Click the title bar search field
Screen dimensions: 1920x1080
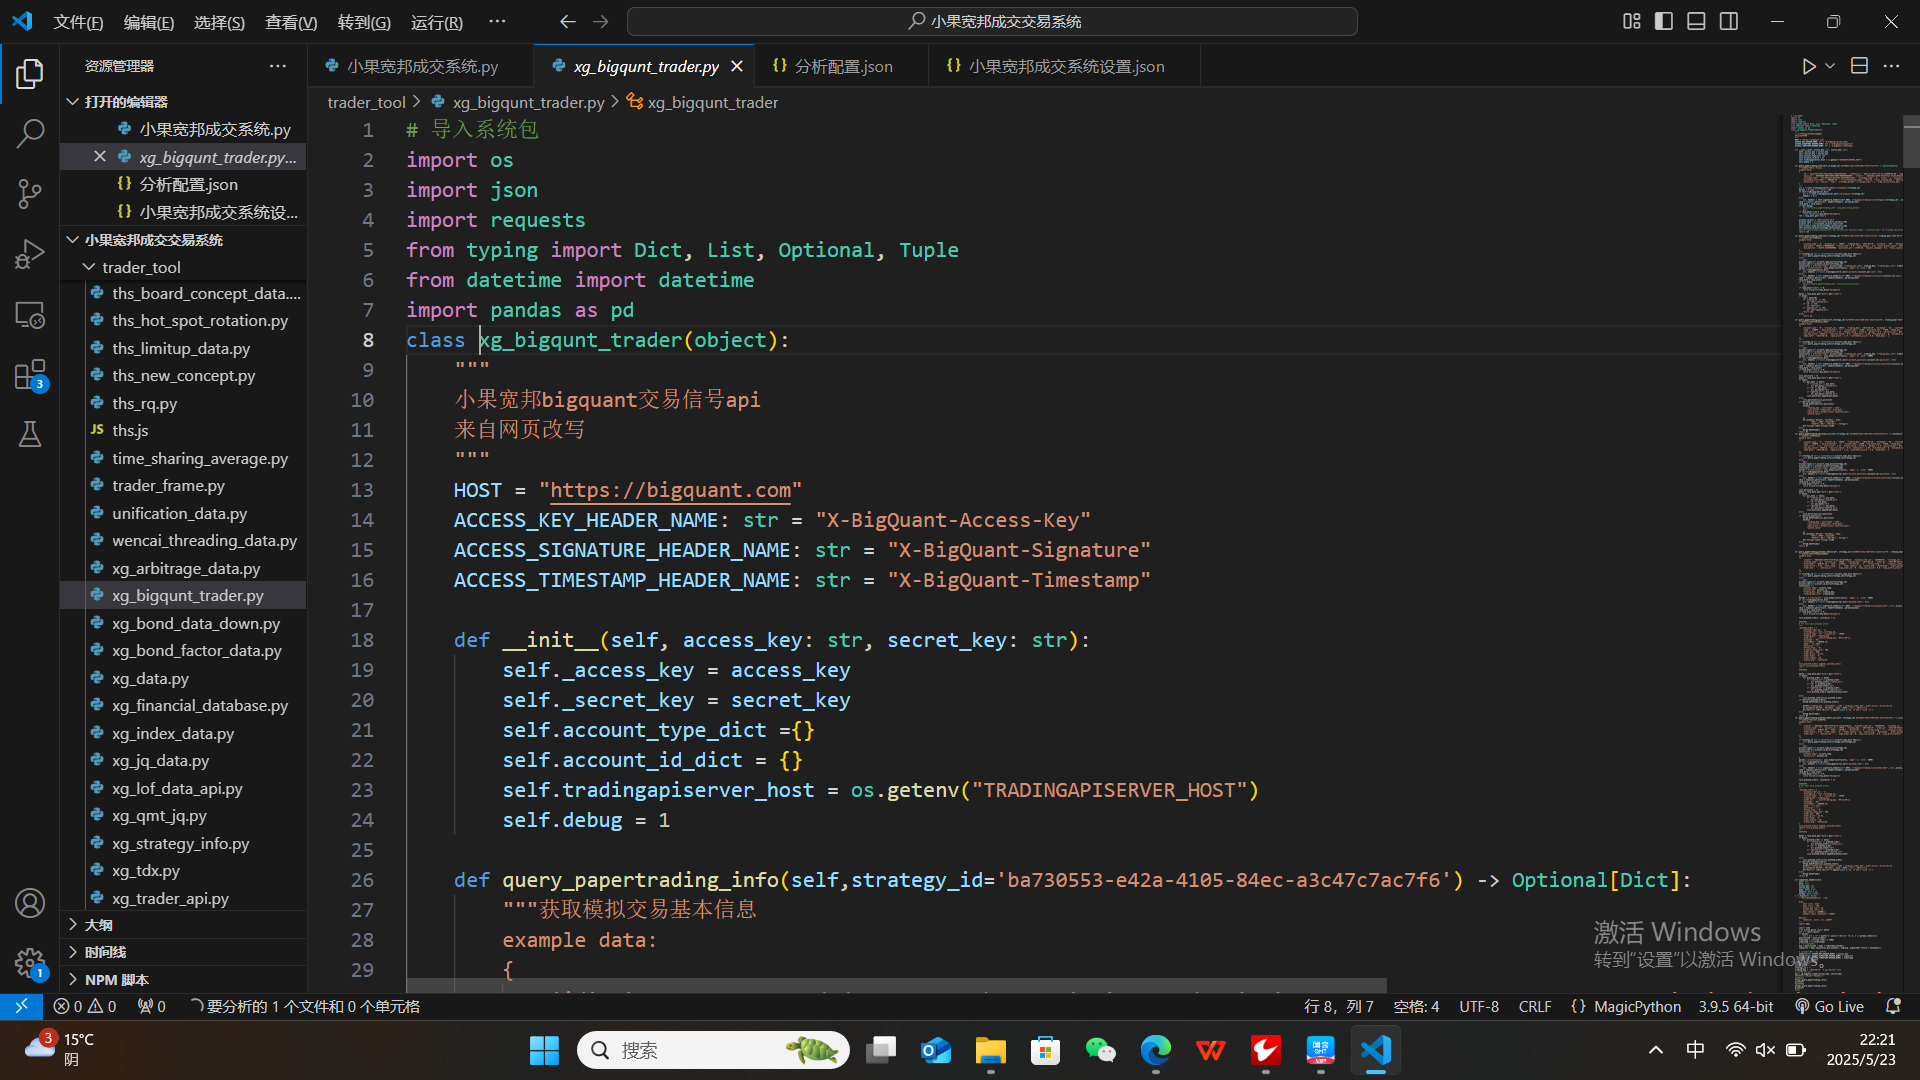pos(992,21)
